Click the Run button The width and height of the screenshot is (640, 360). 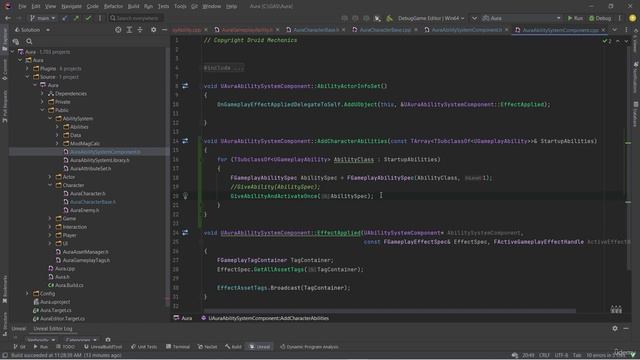pyautogui.click(x=575, y=18)
